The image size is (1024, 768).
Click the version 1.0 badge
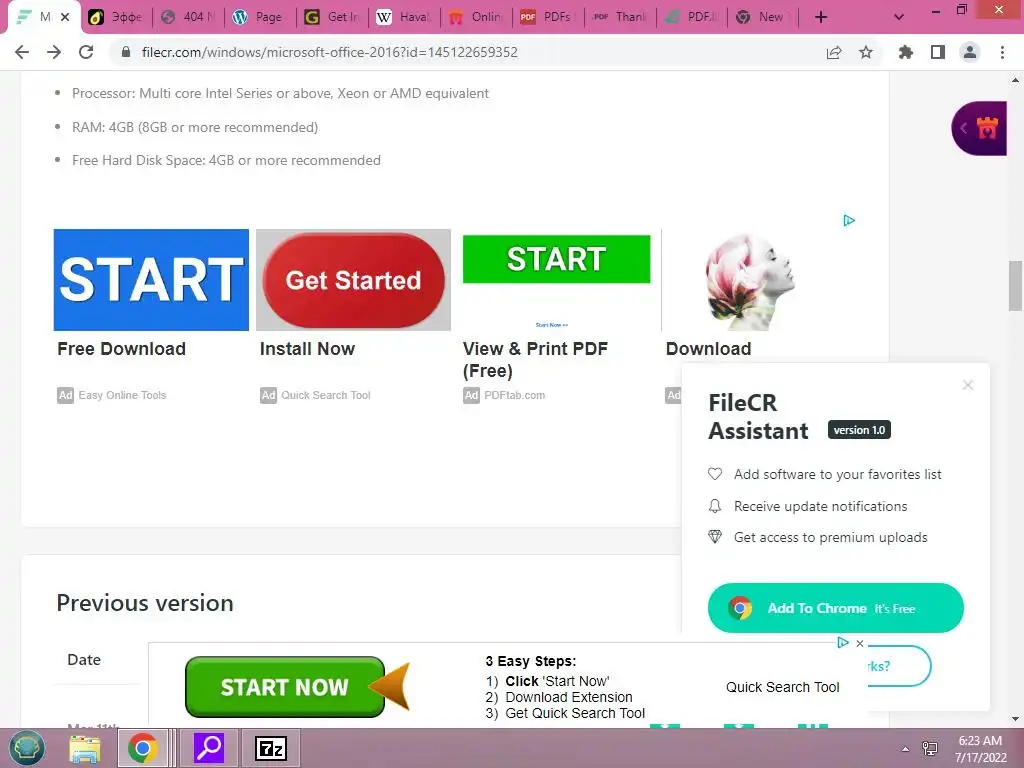(x=859, y=430)
